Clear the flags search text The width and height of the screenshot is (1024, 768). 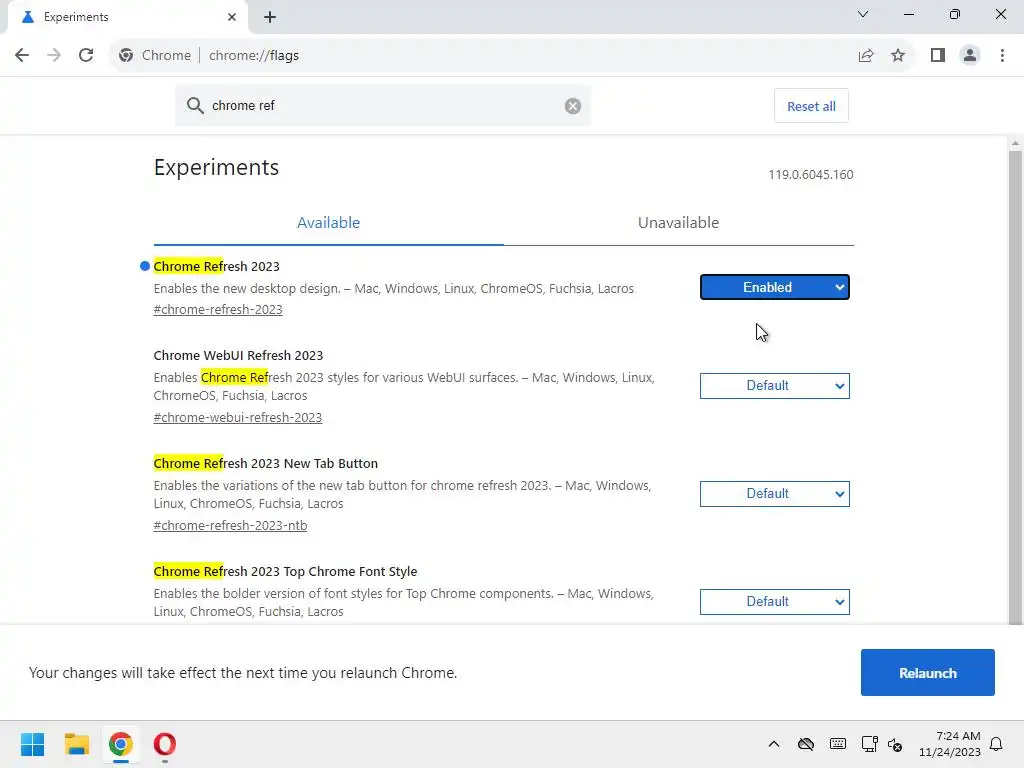tap(573, 106)
